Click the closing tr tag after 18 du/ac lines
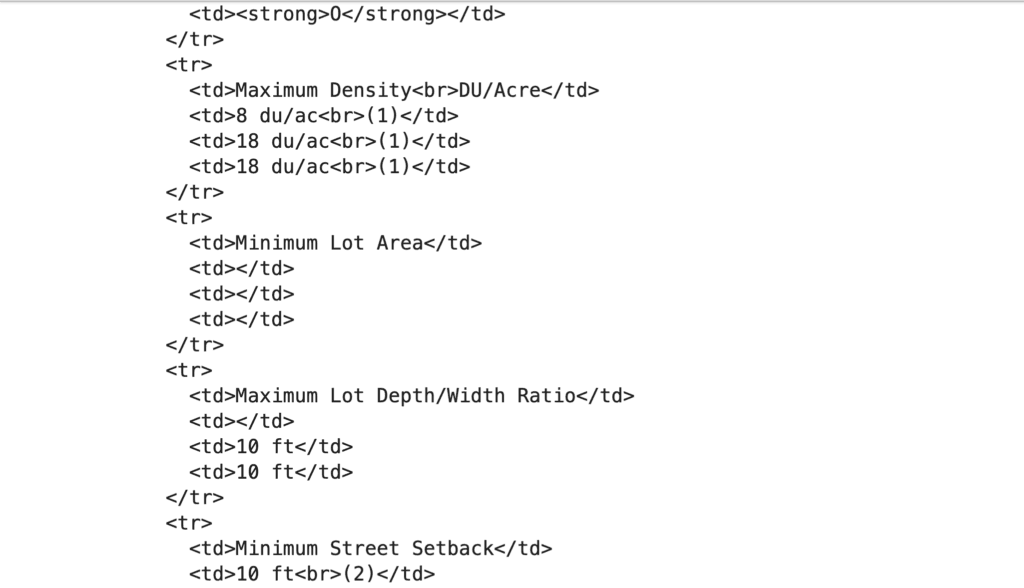1024x588 pixels. click(195, 192)
